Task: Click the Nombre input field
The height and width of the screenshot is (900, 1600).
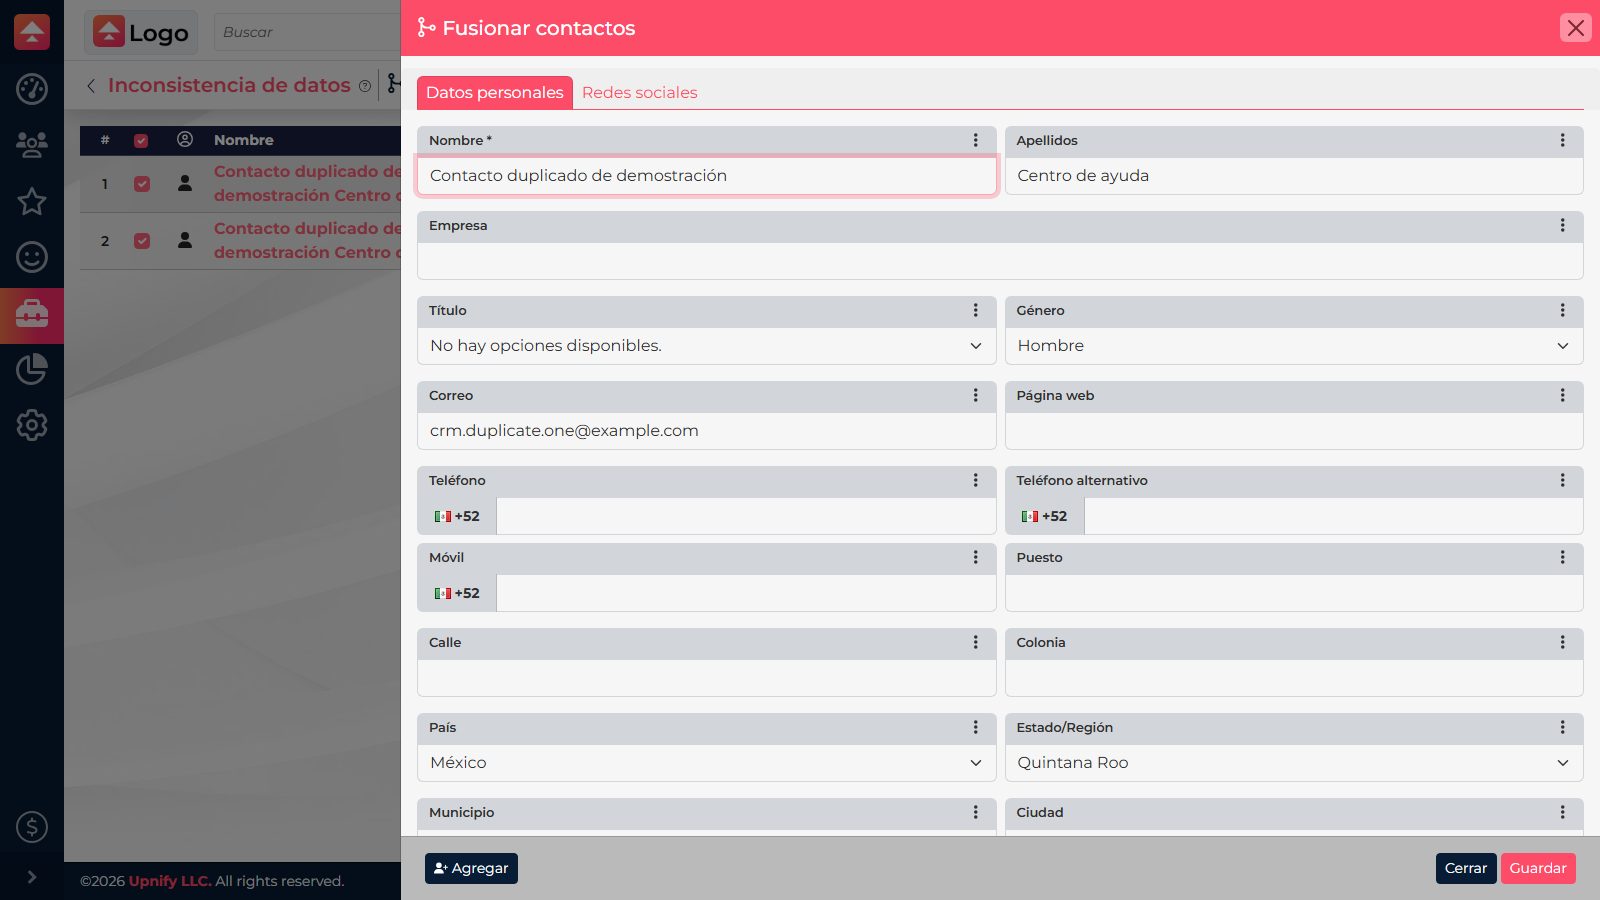Action: click(707, 176)
